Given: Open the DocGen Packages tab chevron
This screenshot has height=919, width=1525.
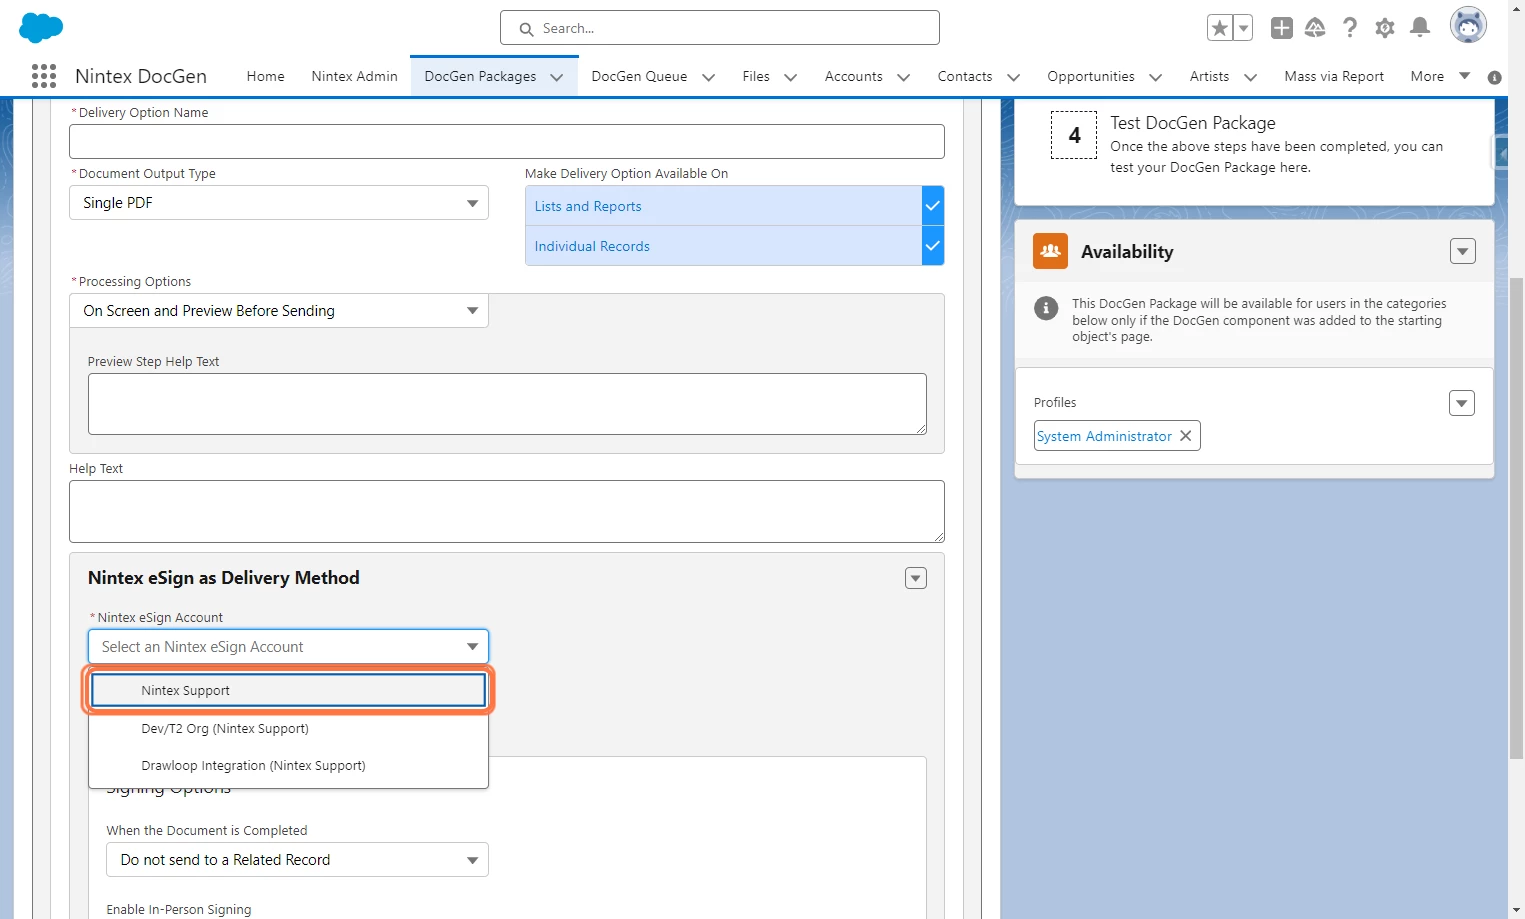Looking at the screenshot, I should pos(557,77).
